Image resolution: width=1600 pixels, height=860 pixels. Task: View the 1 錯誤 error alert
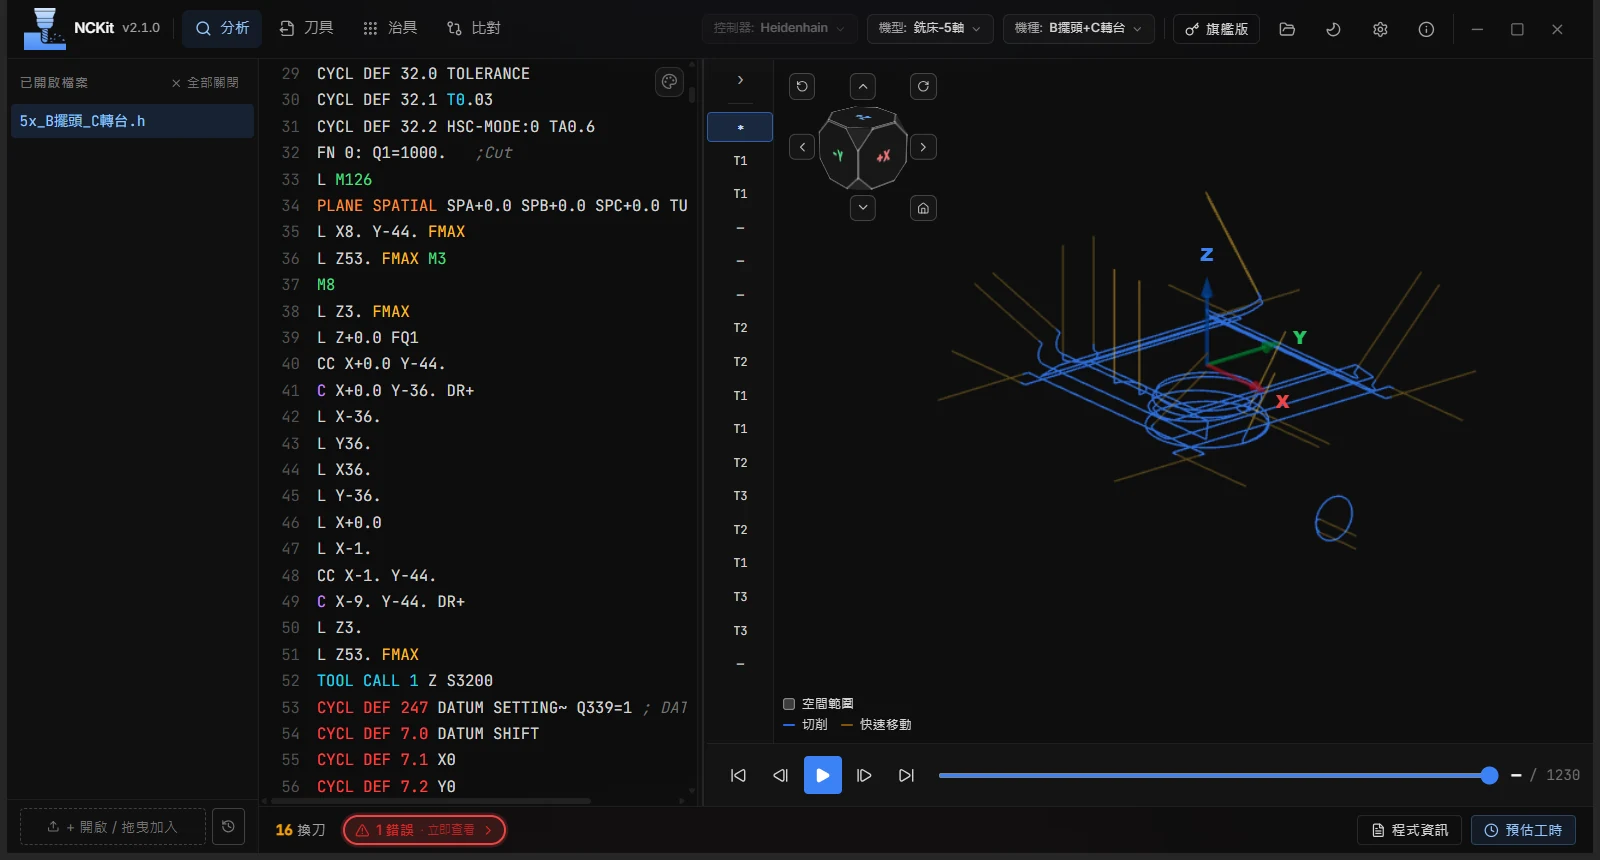(424, 830)
